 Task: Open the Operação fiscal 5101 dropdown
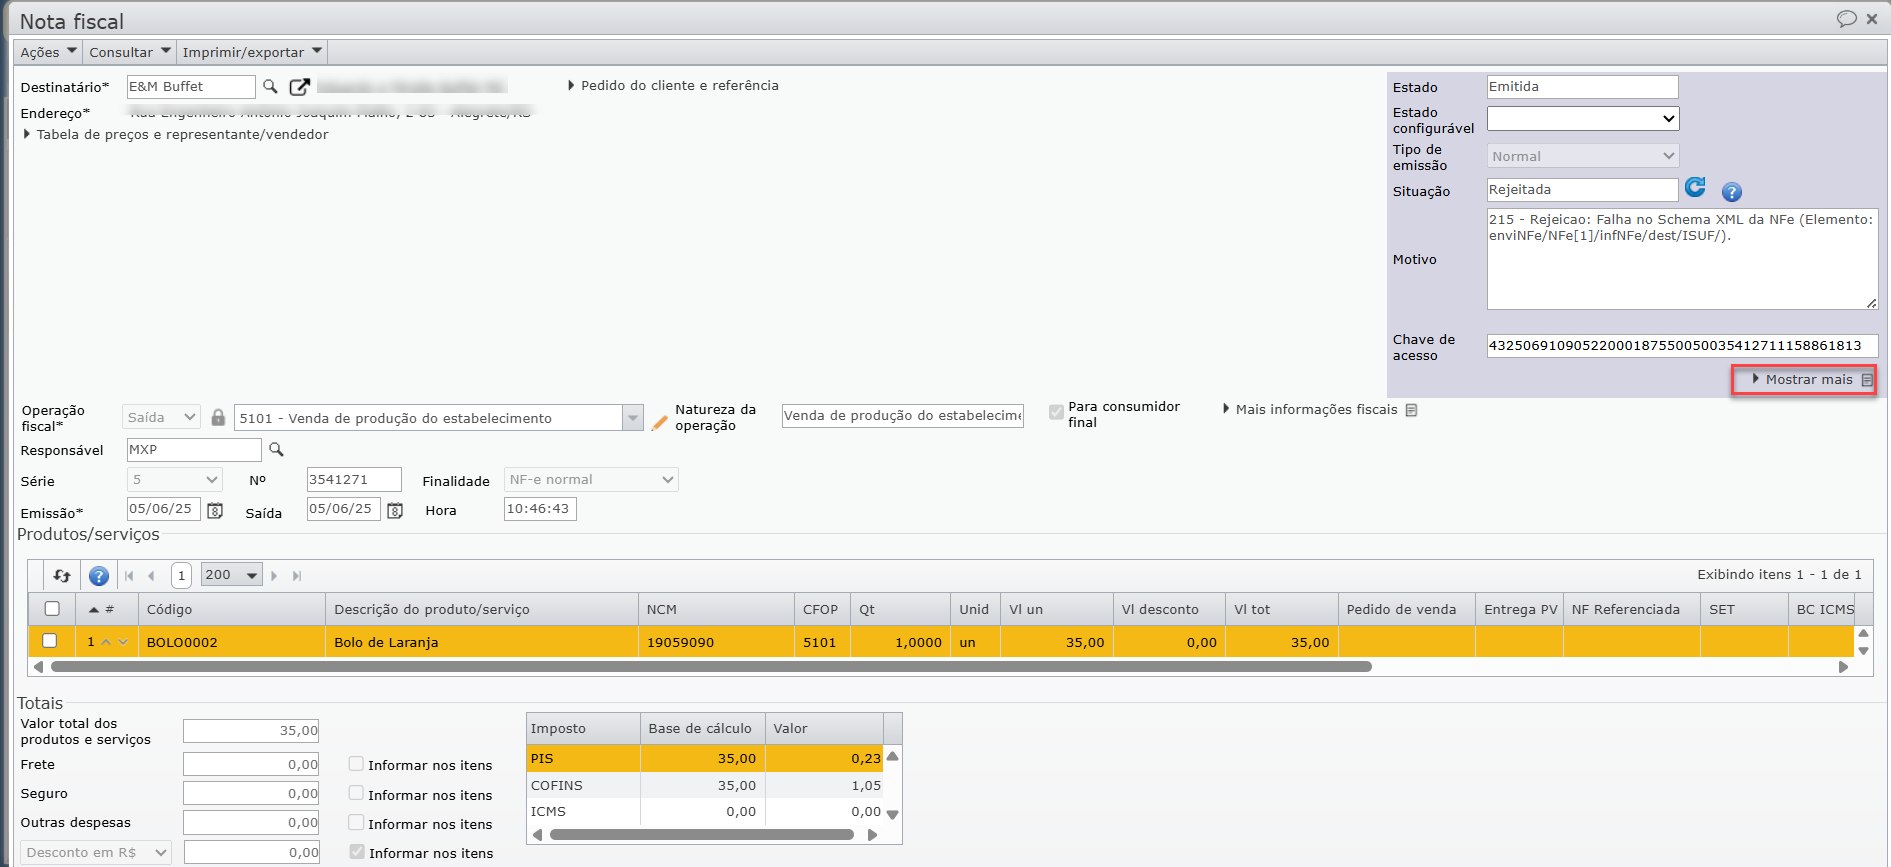pos(632,418)
